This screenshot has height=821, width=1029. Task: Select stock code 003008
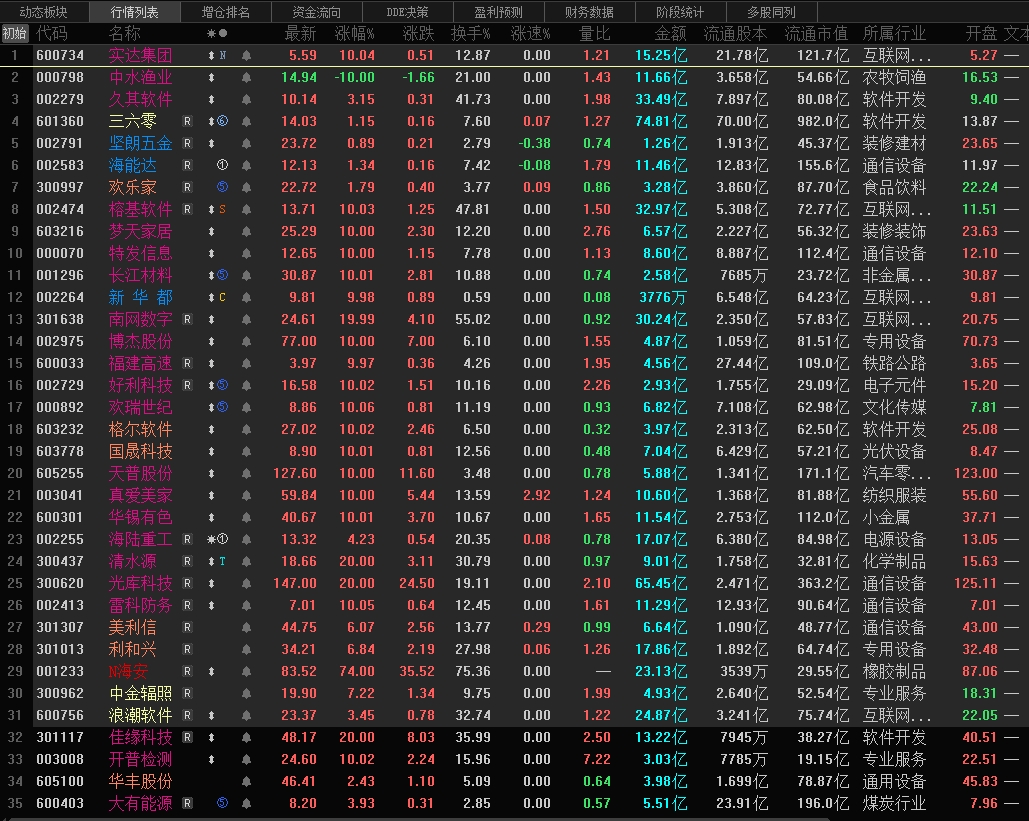(60, 759)
